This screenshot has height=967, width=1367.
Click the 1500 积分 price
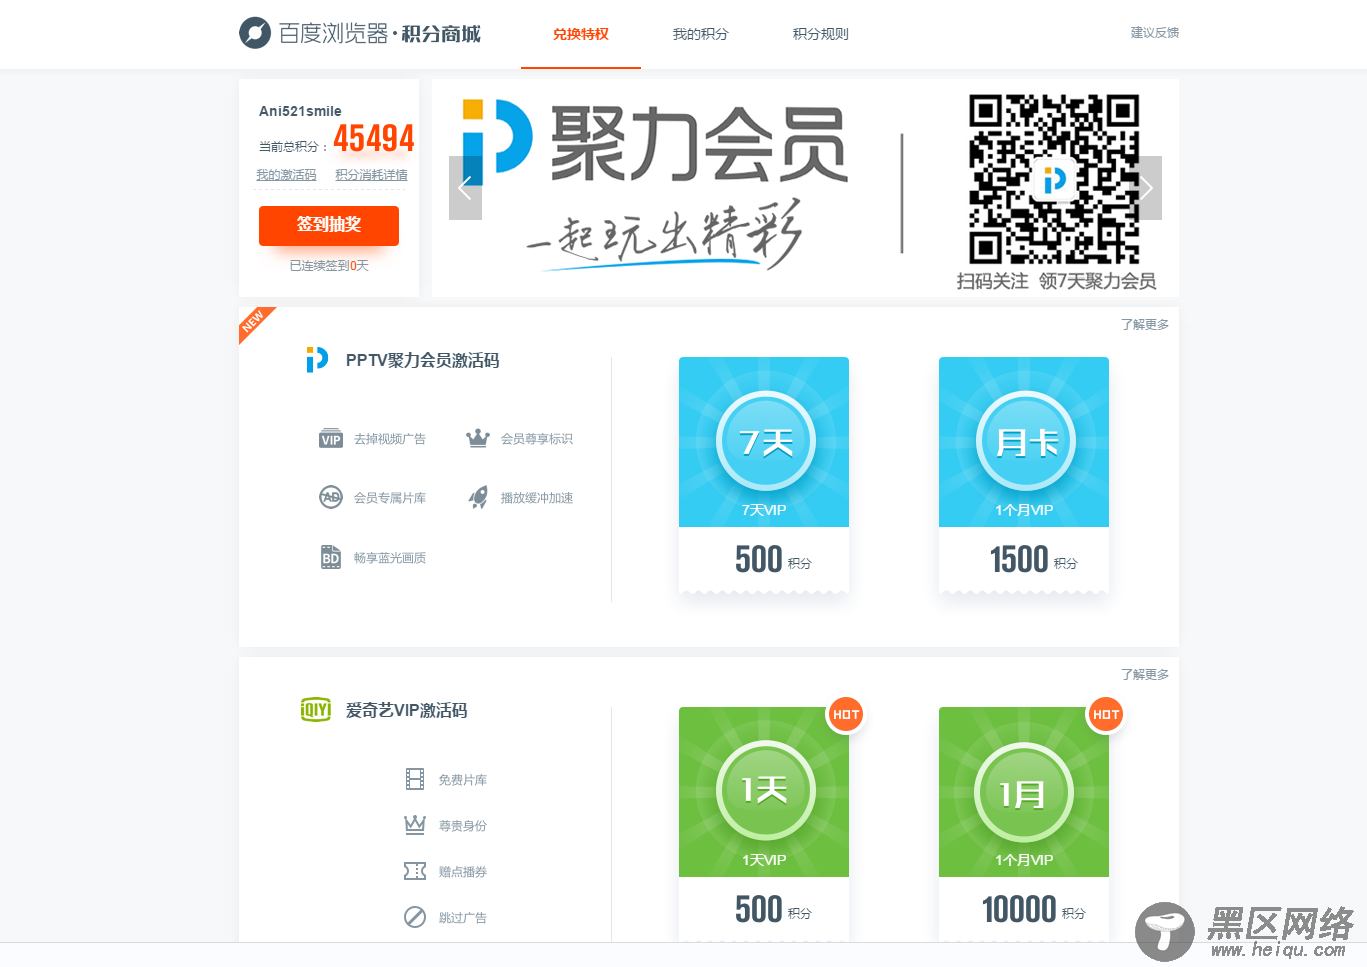coord(1033,559)
